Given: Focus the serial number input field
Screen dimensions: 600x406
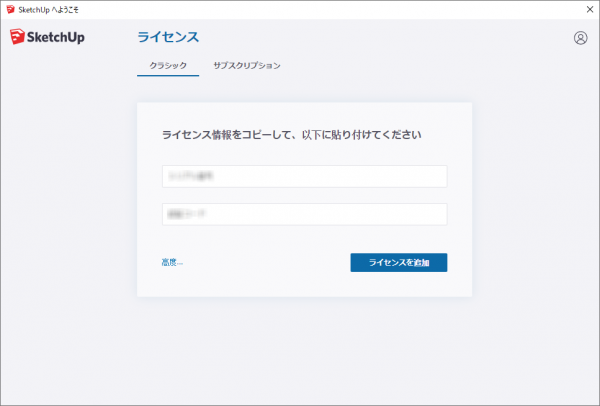Looking at the screenshot, I should pyautogui.click(x=305, y=176).
